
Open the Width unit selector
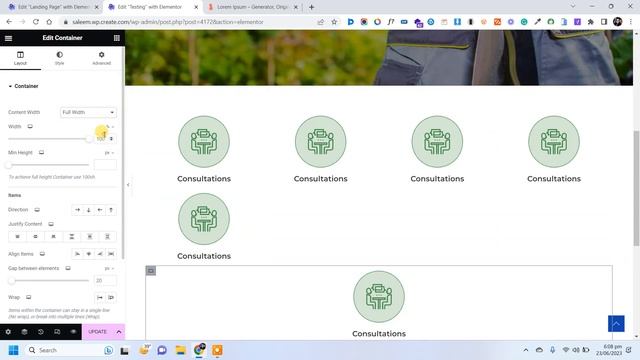click(110, 127)
